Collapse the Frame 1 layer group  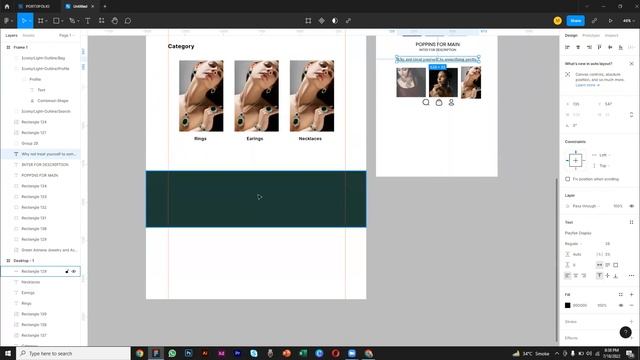pos(8,47)
